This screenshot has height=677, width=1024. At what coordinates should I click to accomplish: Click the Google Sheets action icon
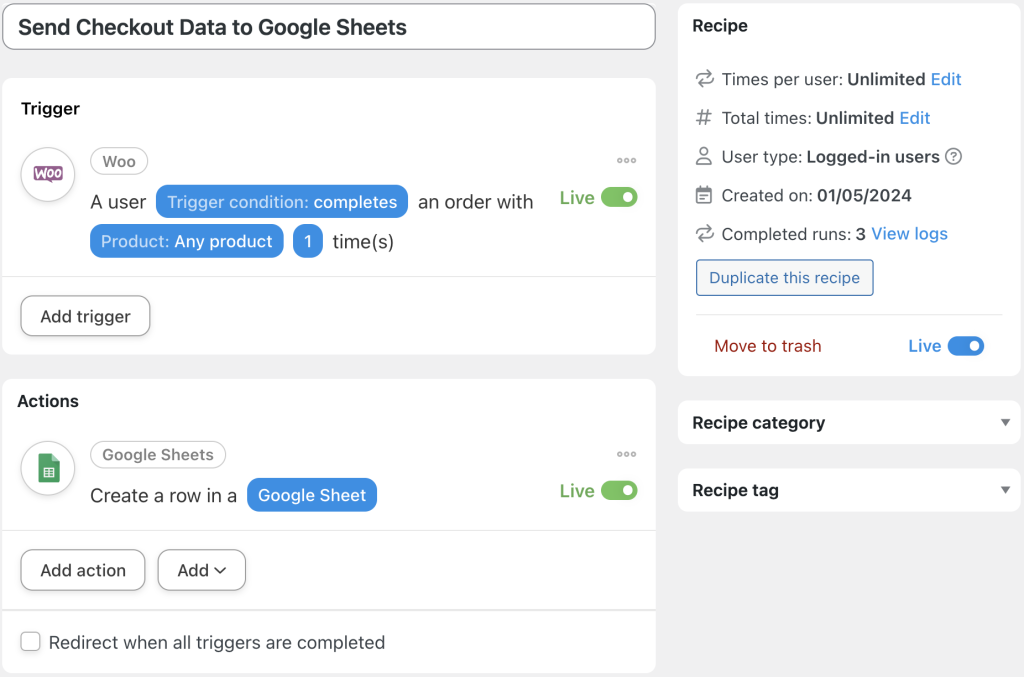pos(47,468)
